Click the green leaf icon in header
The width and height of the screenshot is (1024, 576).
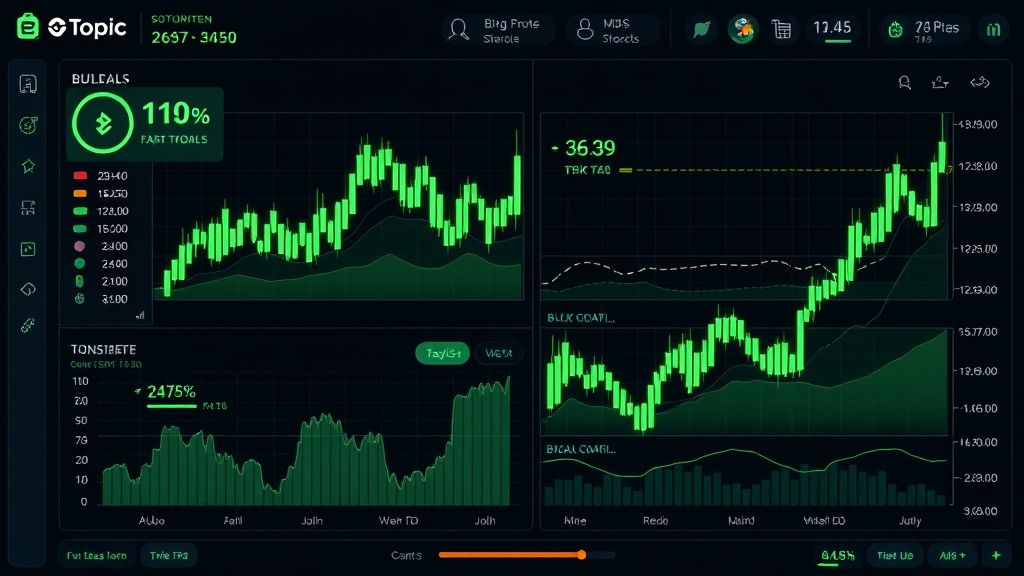(x=701, y=29)
